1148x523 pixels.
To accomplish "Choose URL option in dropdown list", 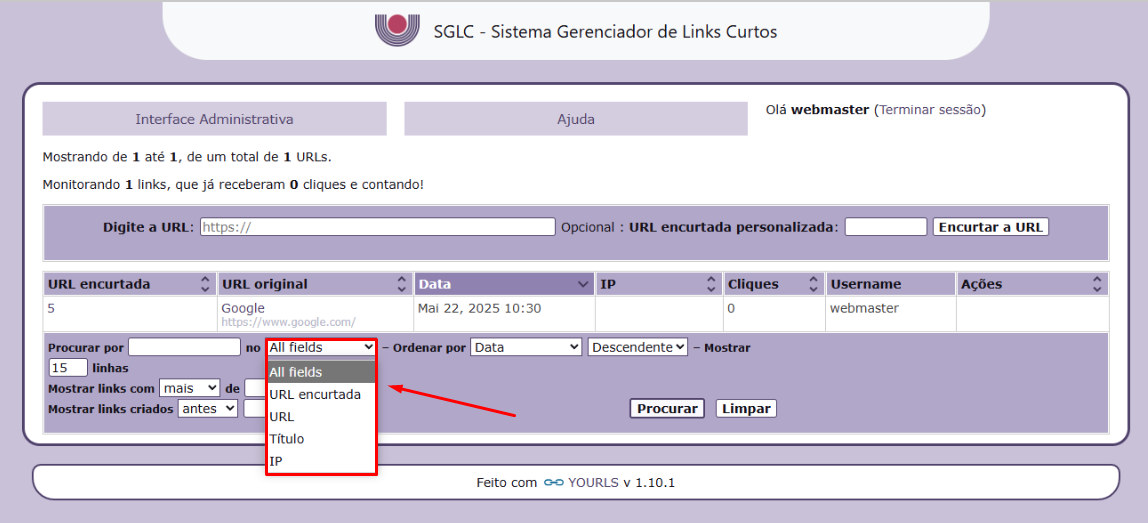I will (x=321, y=417).
